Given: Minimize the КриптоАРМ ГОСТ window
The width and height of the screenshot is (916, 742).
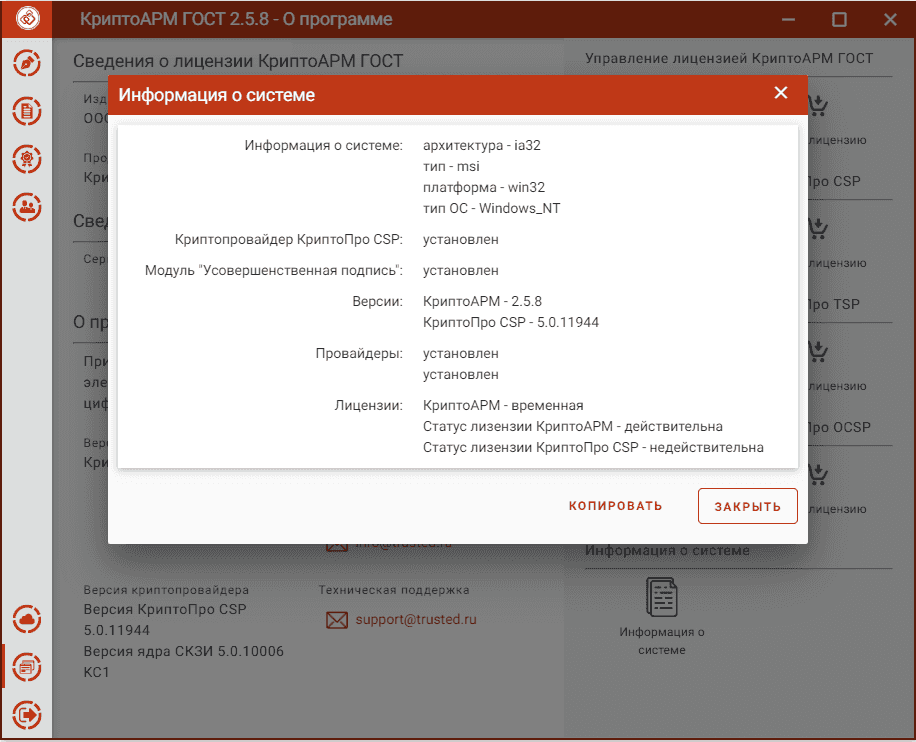Looking at the screenshot, I should (x=789, y=19).
